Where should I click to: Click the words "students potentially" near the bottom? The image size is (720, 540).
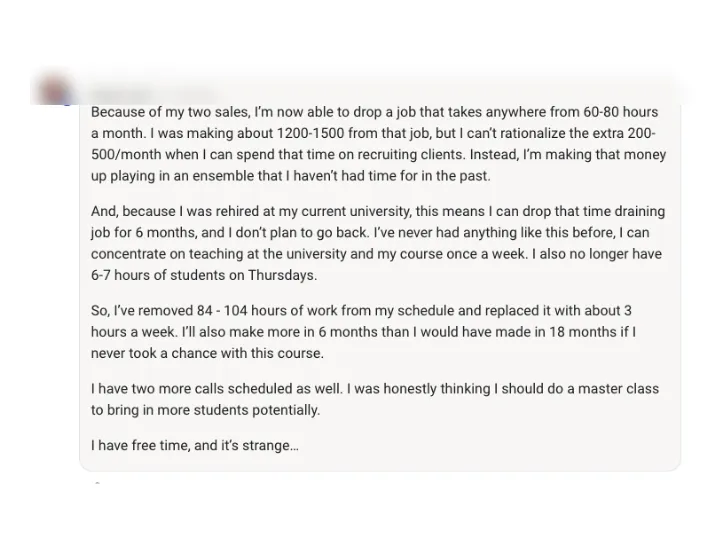[x=256, y=410]
